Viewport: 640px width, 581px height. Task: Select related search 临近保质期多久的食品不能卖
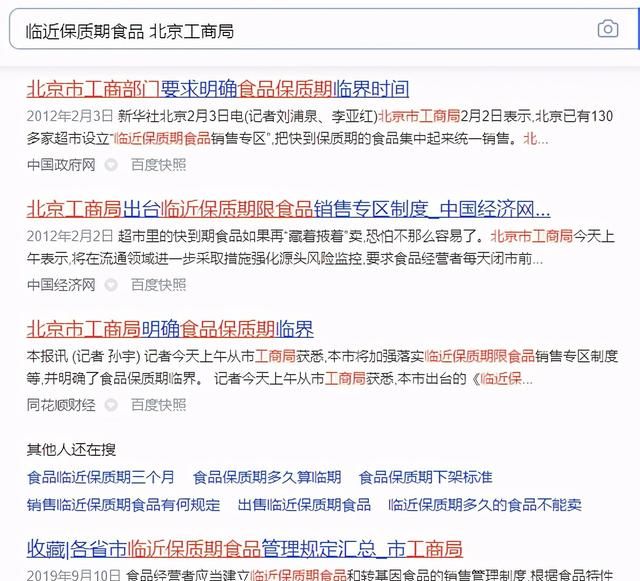point(485,505)
